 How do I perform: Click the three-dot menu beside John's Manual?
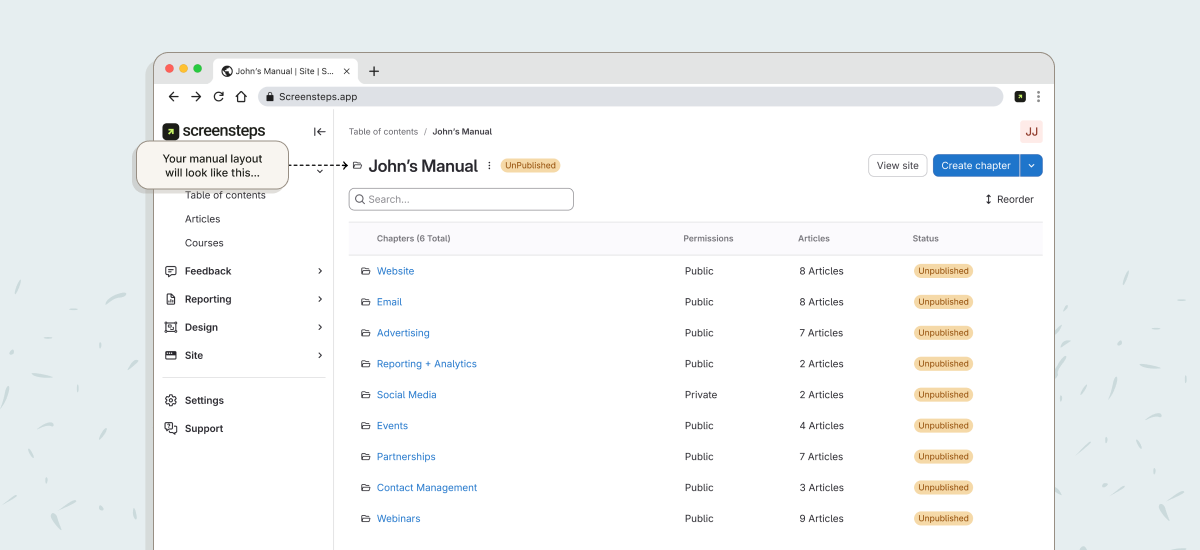(x=489, y=166)
